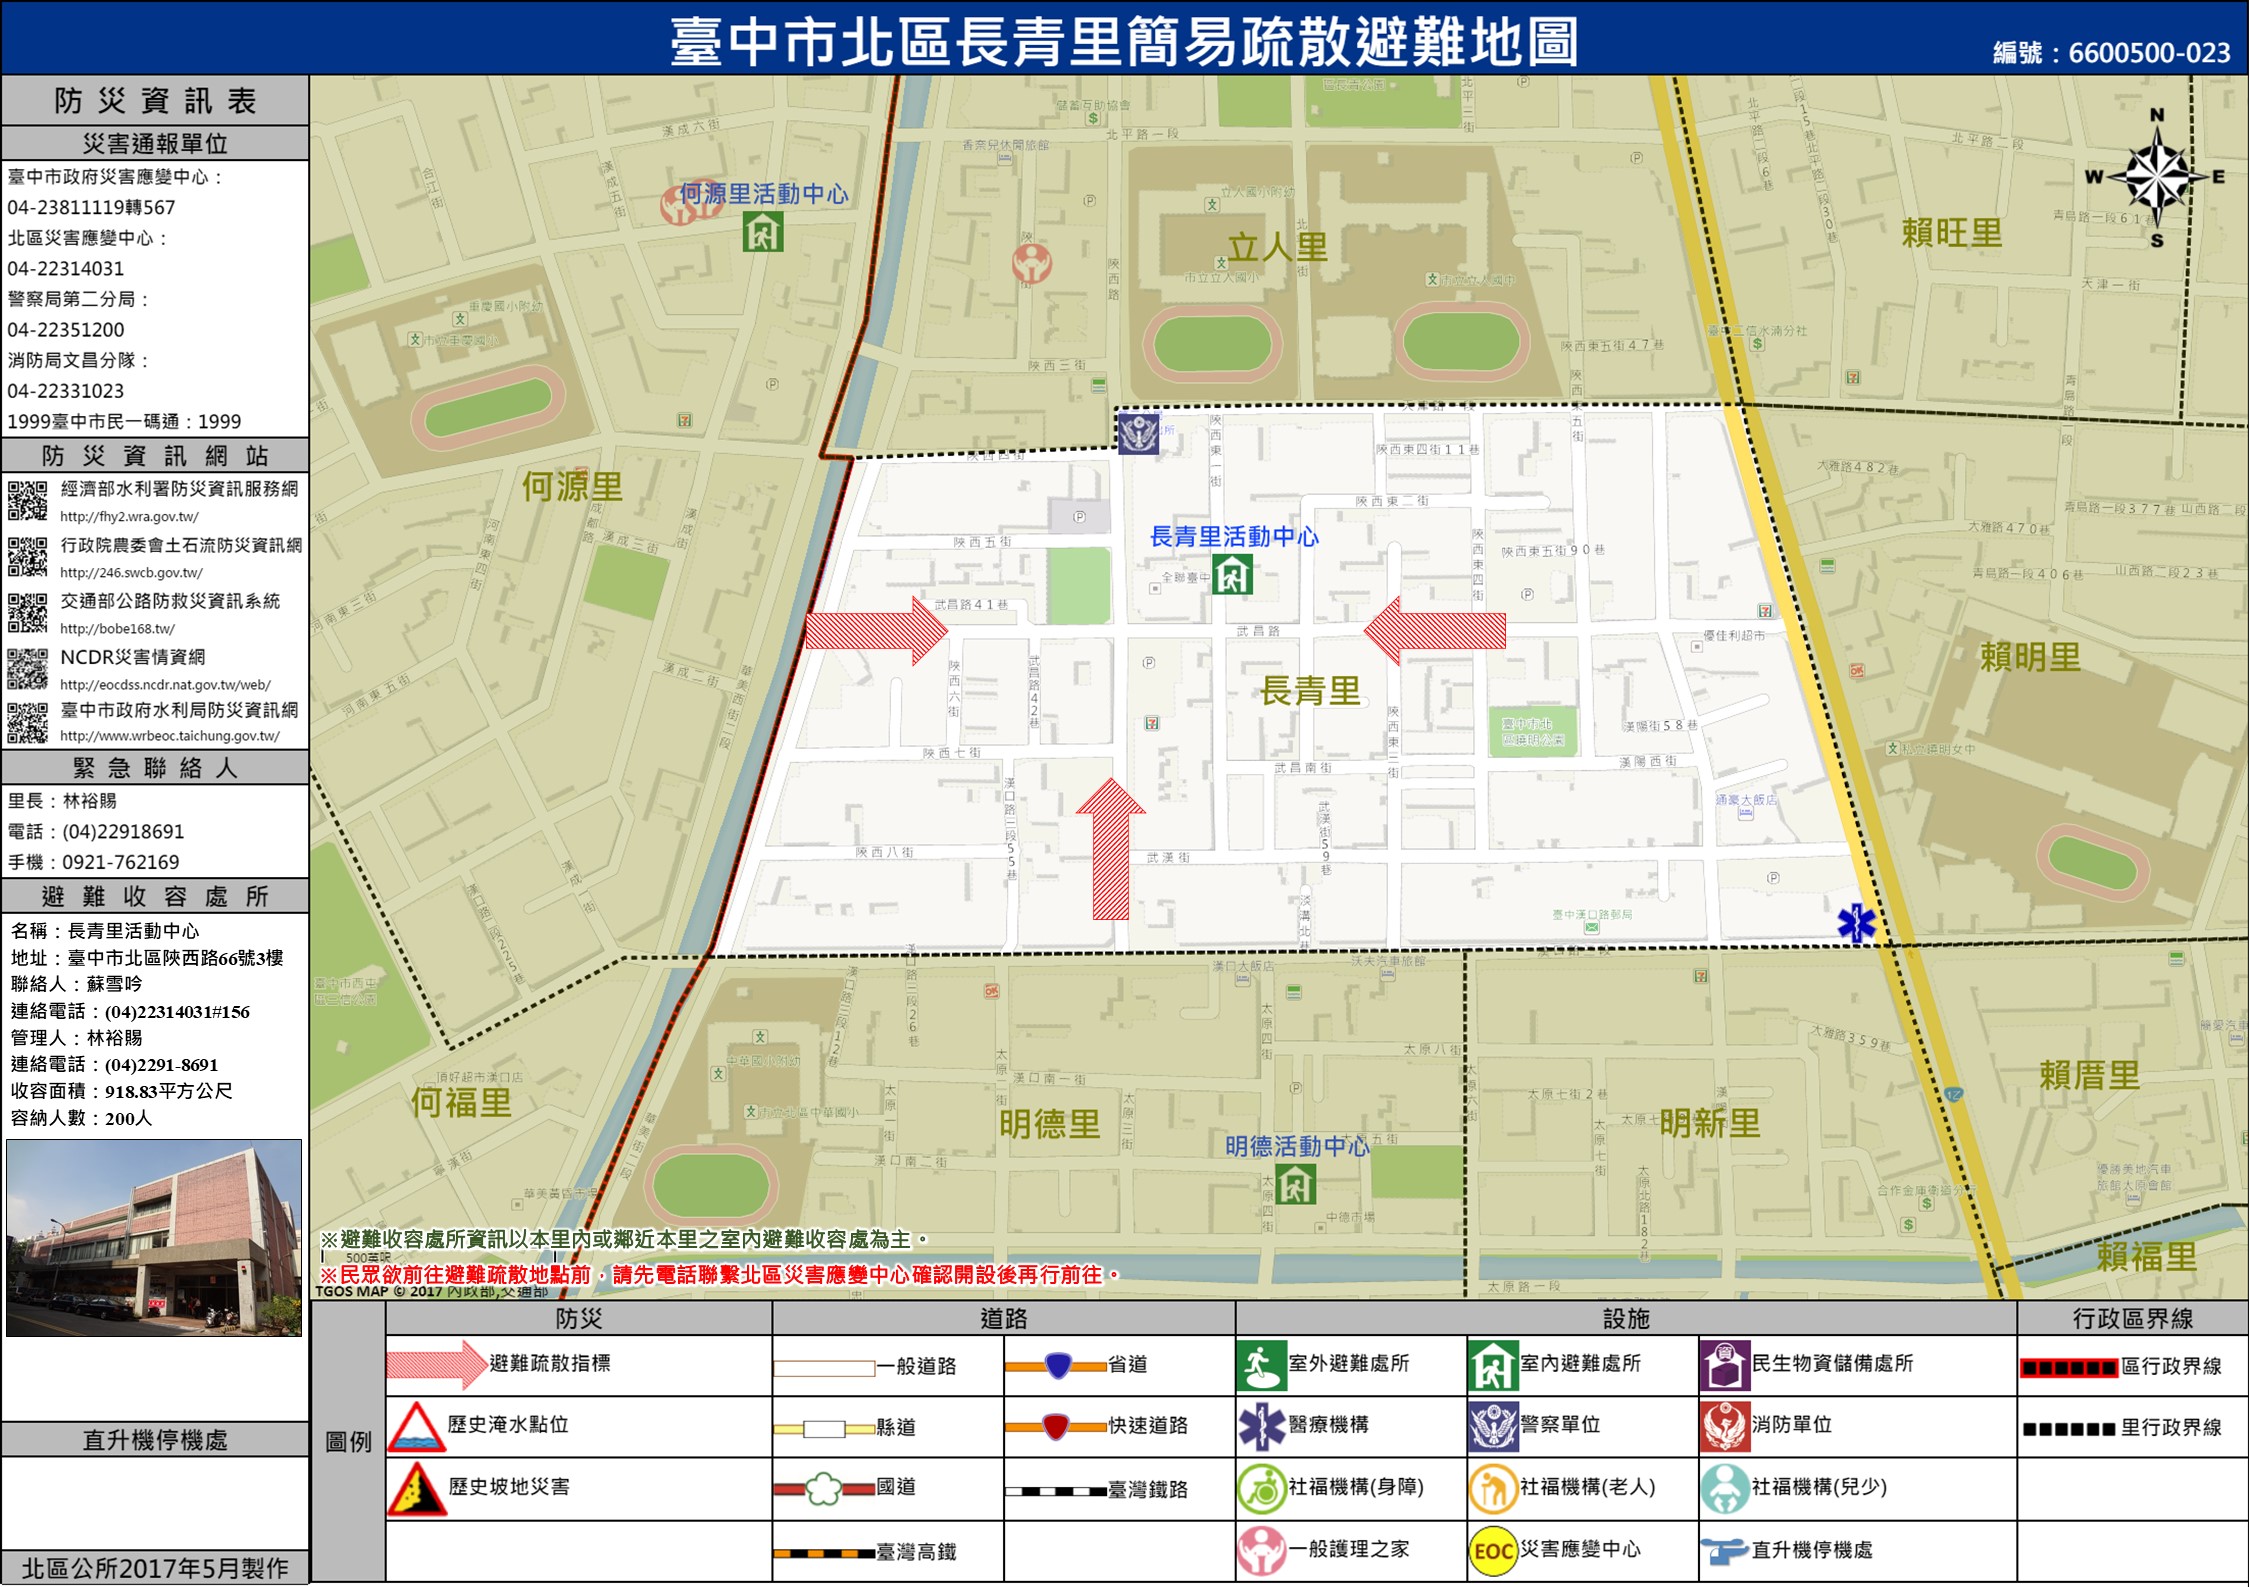This screenshot has height=1587, width=2249.
Task: Click the phone number 04-23811119轉567
Action: [x=91, y=207]
